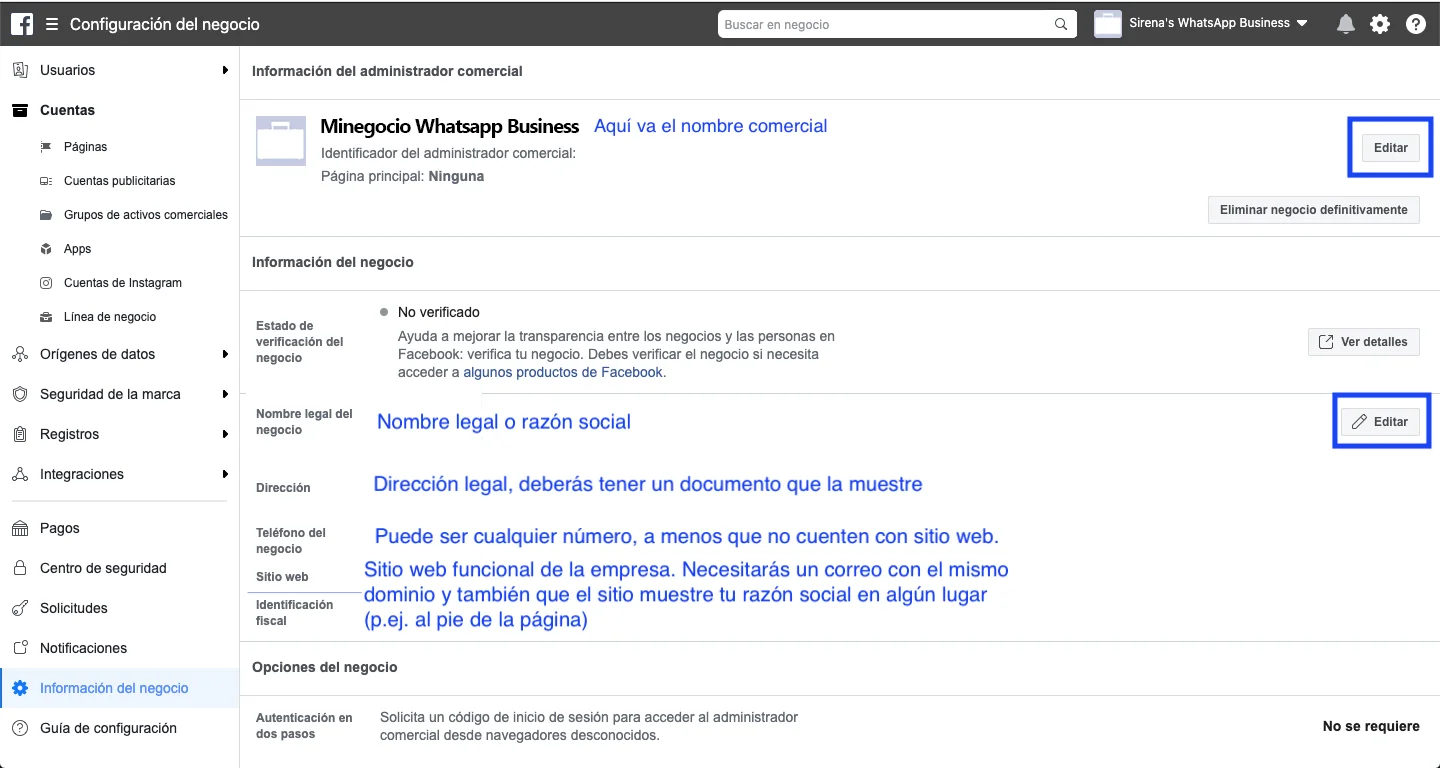
Task: Focus the Buscar en negocio search field
Action: [897, 24]
